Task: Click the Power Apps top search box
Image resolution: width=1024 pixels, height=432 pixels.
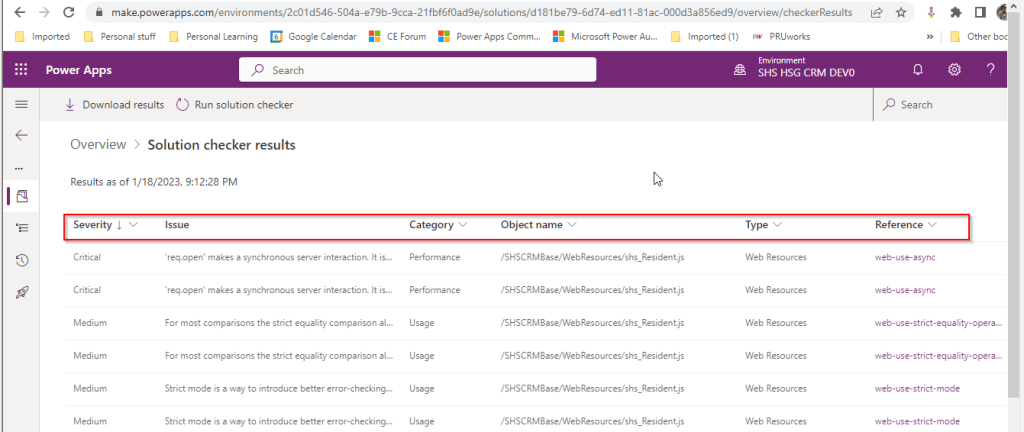Action: [x=417, y=70]
